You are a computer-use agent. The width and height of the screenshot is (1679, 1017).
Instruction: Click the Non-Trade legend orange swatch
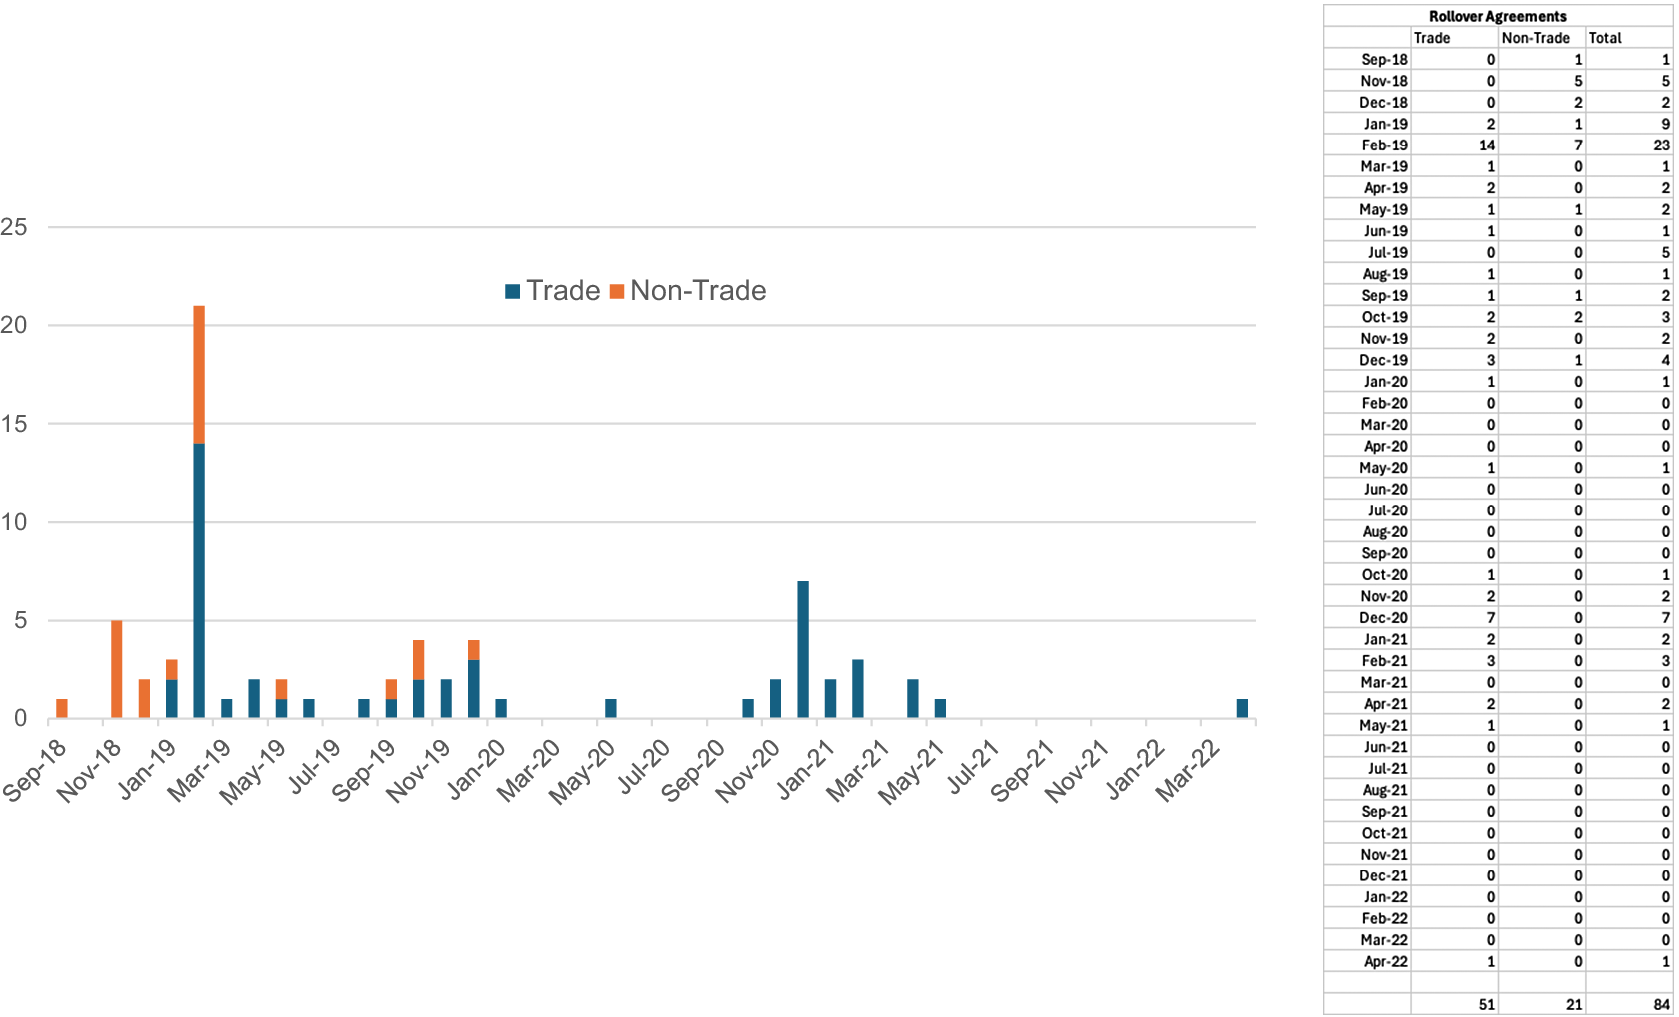[617, 292]
